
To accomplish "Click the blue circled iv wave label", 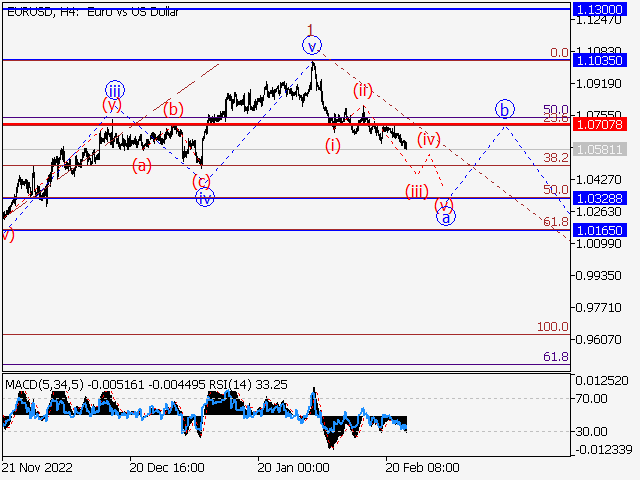I will coord(204,198).
